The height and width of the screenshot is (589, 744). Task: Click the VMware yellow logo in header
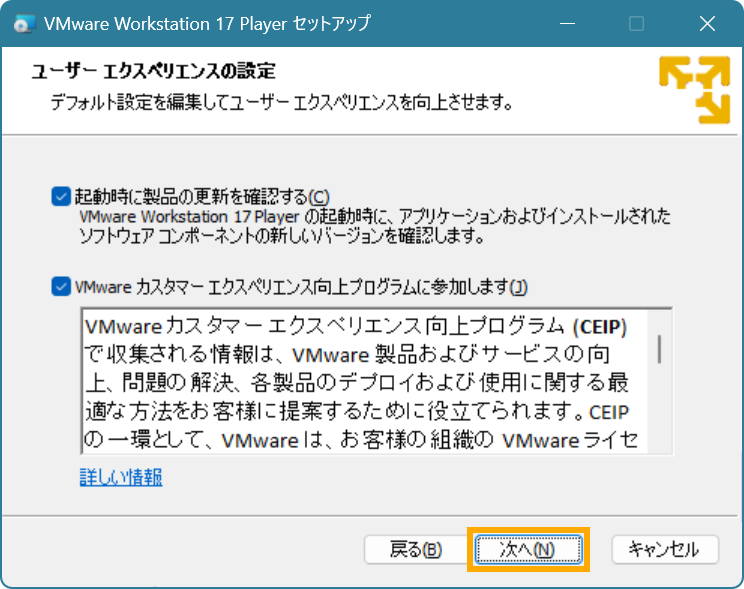click(x=694, y=90)
